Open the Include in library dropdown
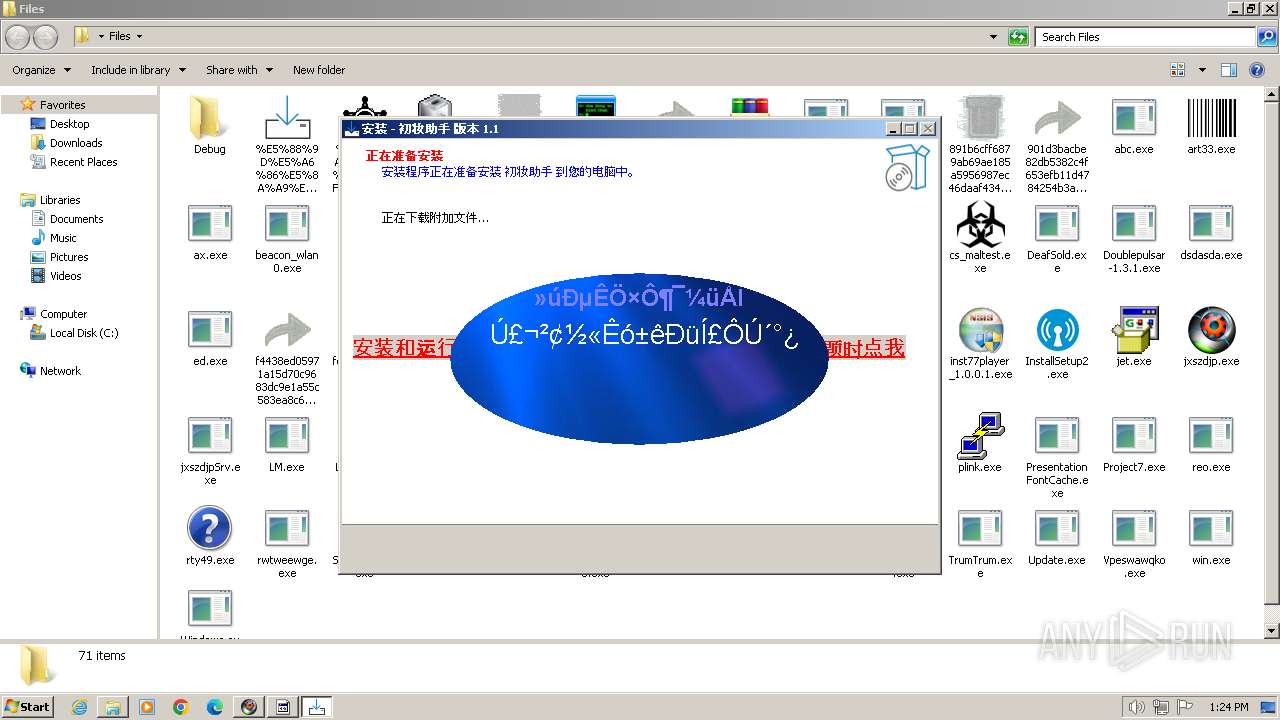This screenshot has height=720, width=1280. [138, 70]
